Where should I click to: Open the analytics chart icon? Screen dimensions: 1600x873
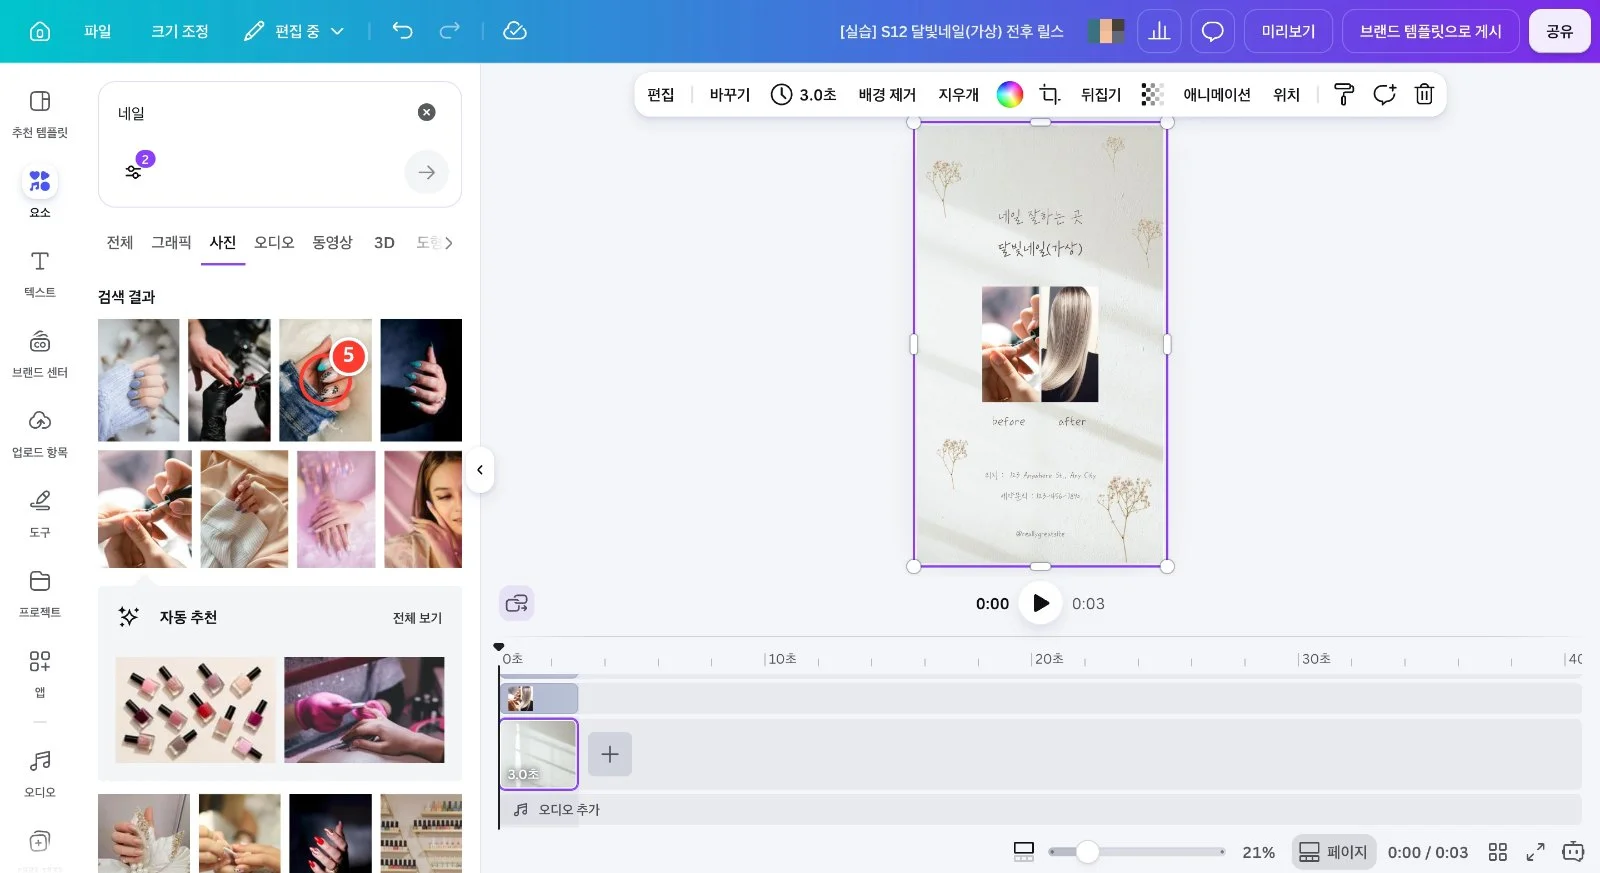pos(1159,31)
